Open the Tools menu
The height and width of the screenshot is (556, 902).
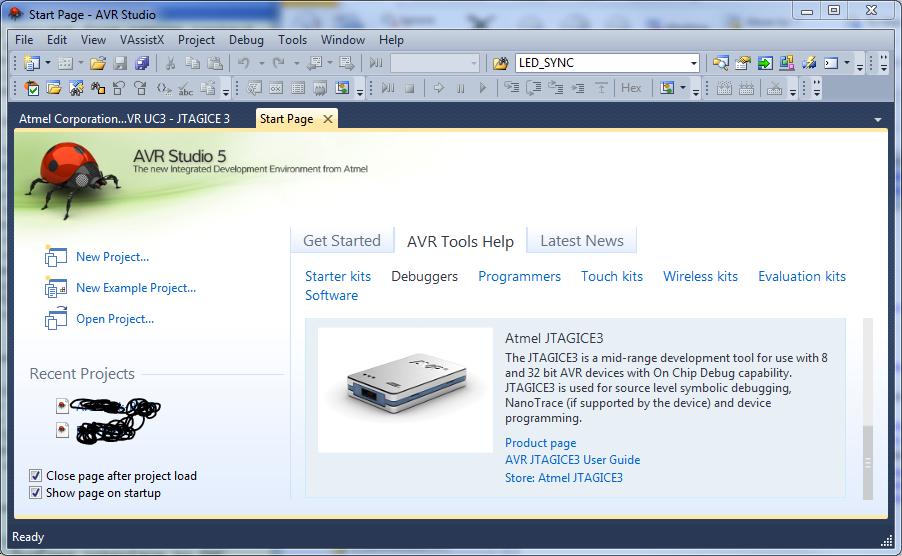pos(292,40)
